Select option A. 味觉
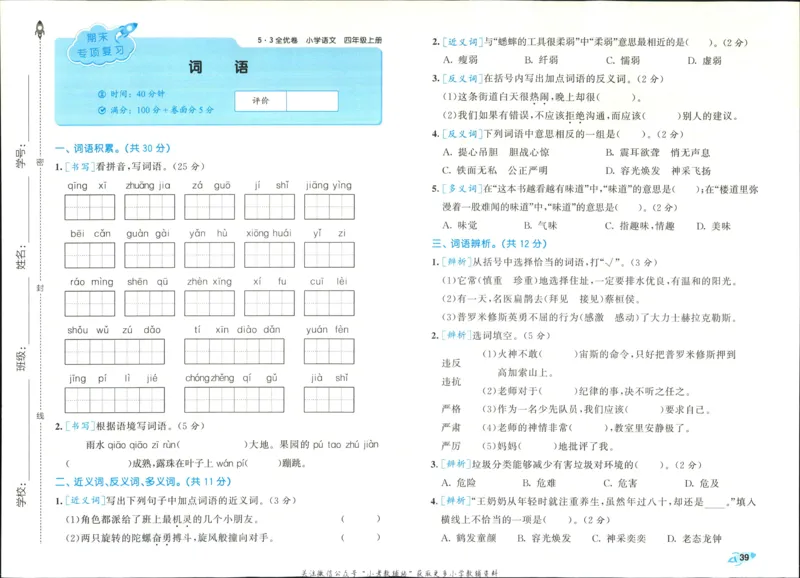The width and height of the screenshot is (800, 578). 460,225
